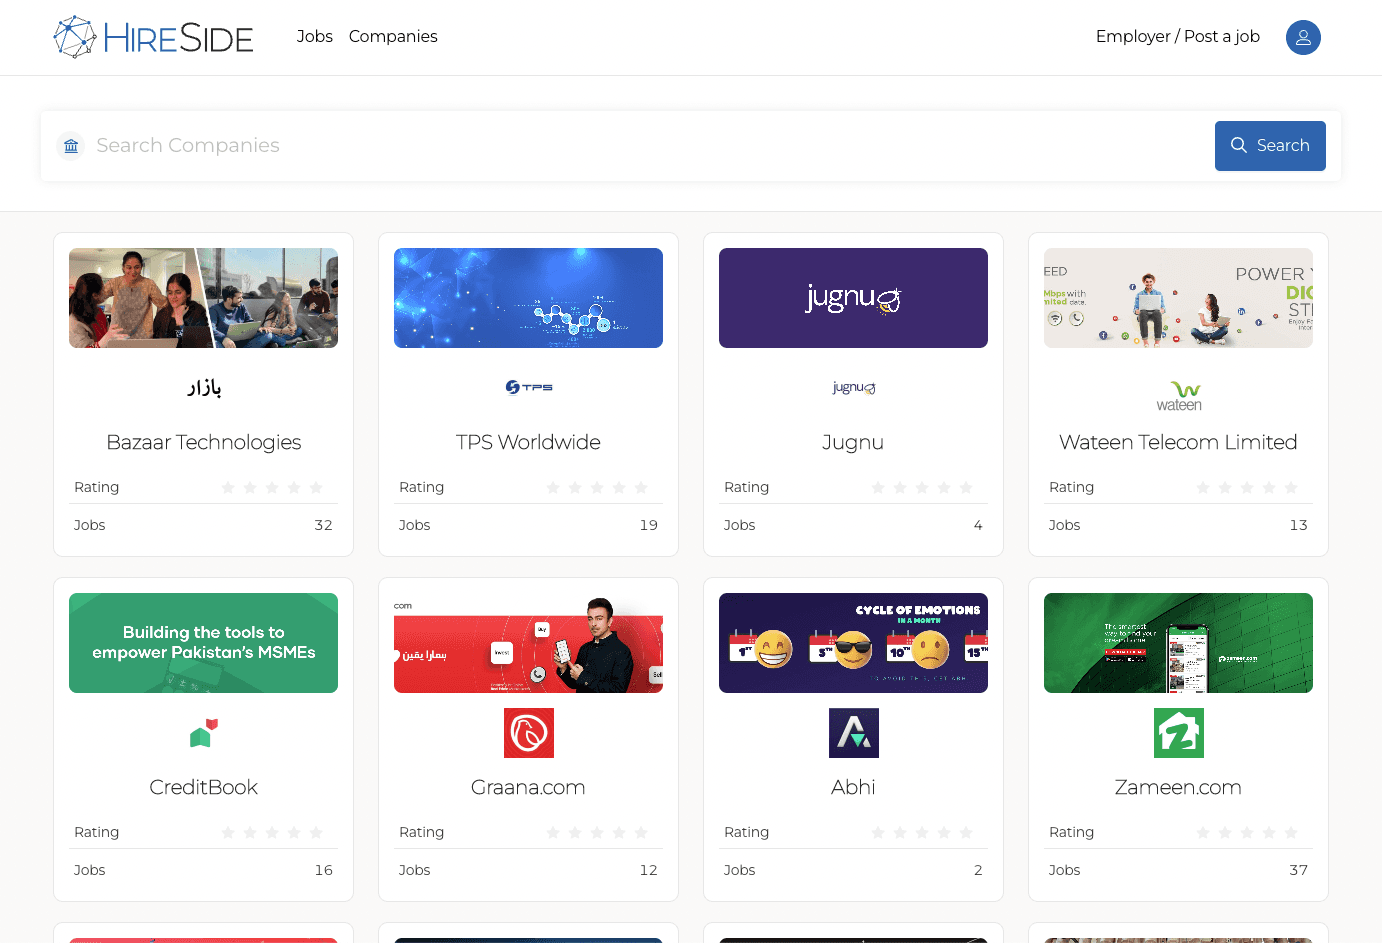Click the CreditBook green logo icon
The width and height of the screenshot is (1382, 943).
click(203, 733)
